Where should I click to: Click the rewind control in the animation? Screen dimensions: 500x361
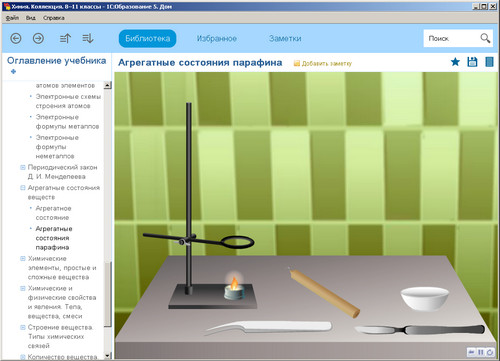tap(472, 352)
